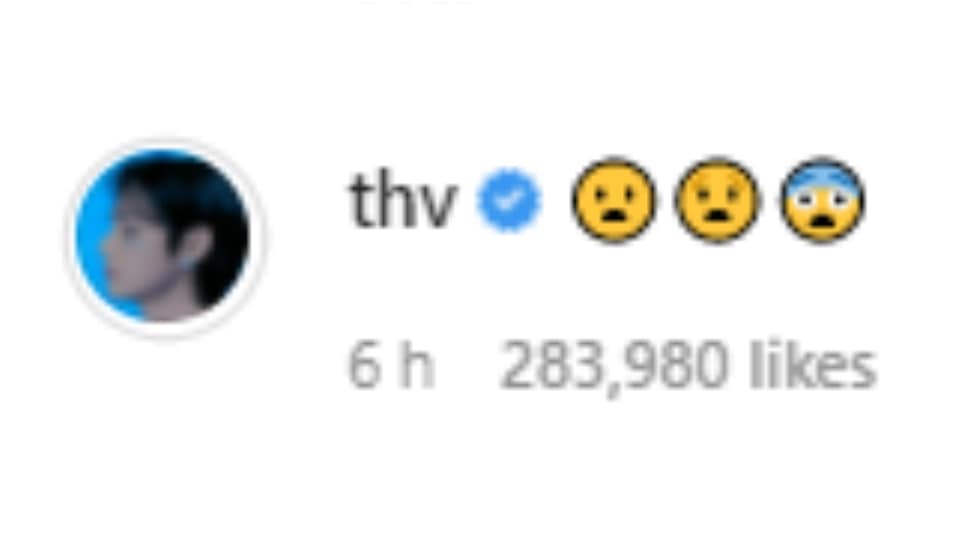Screen dimensions: 960x540
Task: Select the first anguished face emoji
Action: pos(613,200)
